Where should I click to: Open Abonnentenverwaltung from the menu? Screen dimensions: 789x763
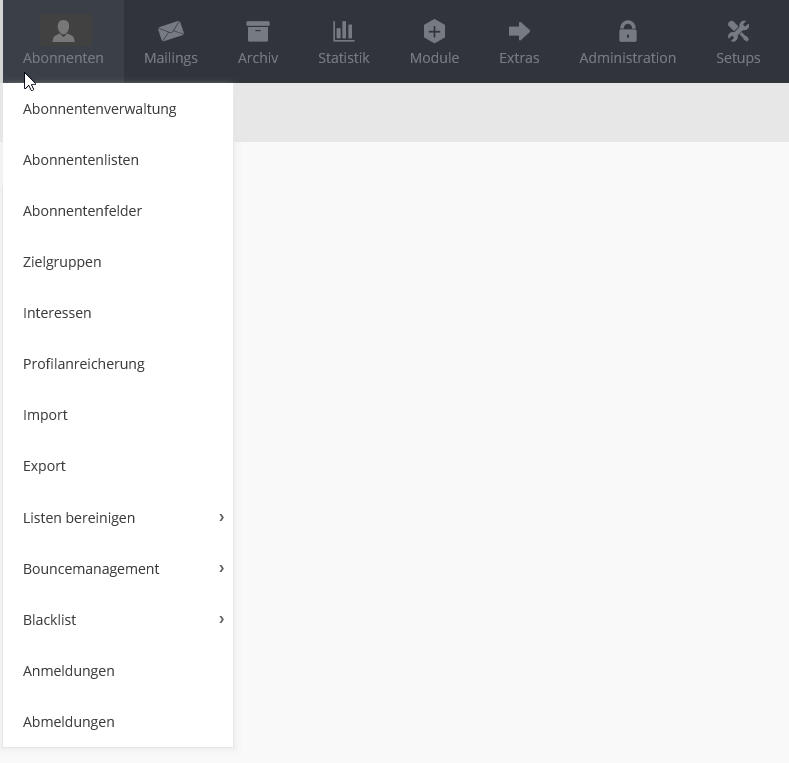pos(100,109)
